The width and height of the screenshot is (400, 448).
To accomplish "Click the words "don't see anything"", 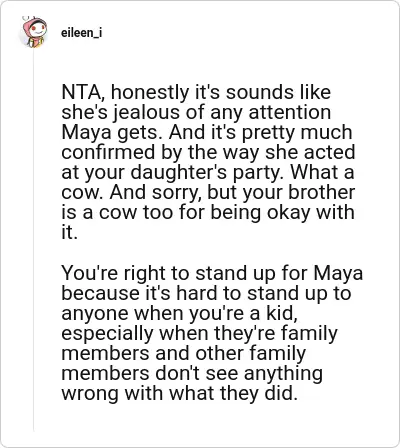I will pos(239,374).
